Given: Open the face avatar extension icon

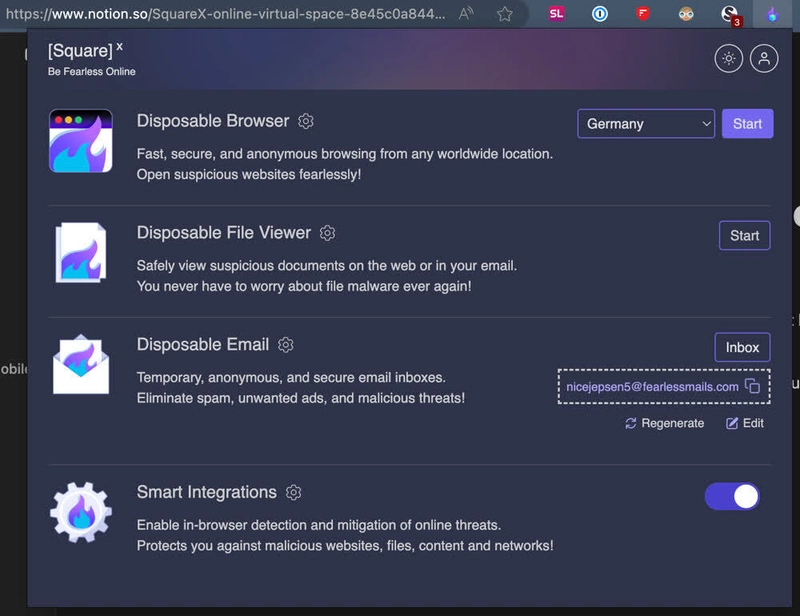Looking at the screenshot, I should pyautogui.click(x=686, y=14).
